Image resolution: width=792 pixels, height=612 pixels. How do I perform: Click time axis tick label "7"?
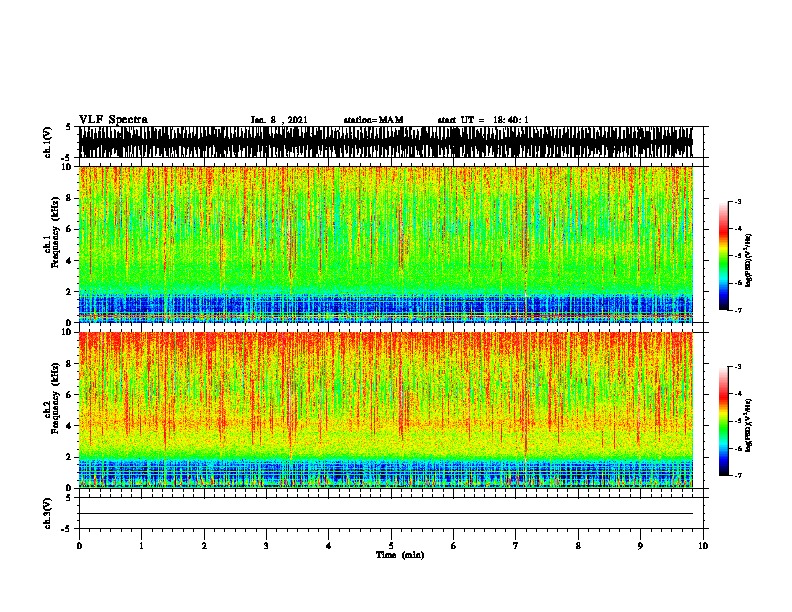(x=516, y=546)
